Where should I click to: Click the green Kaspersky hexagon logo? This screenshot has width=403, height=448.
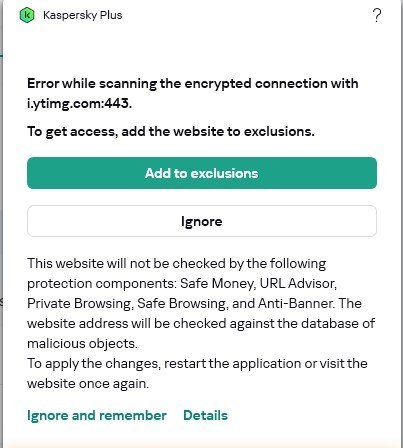click(x=27, y=15)
